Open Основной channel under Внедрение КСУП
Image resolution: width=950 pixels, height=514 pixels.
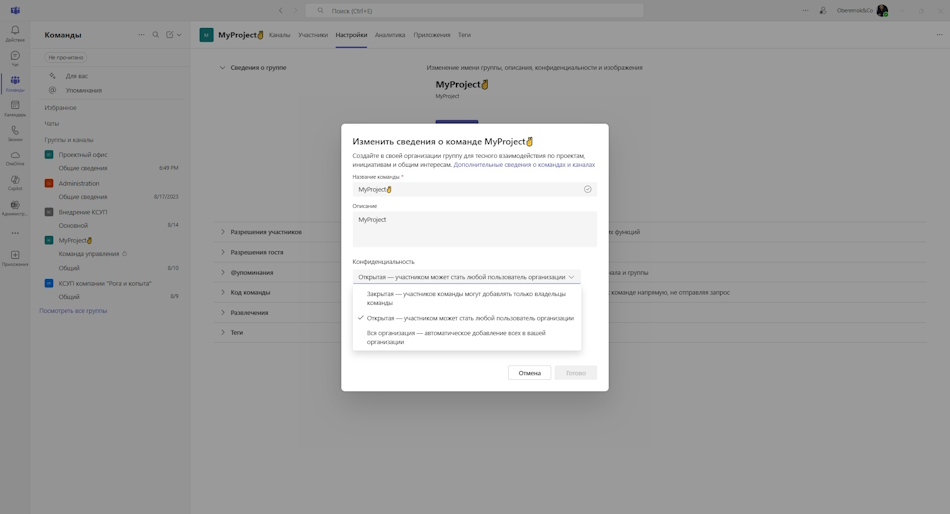pos(73,225)
